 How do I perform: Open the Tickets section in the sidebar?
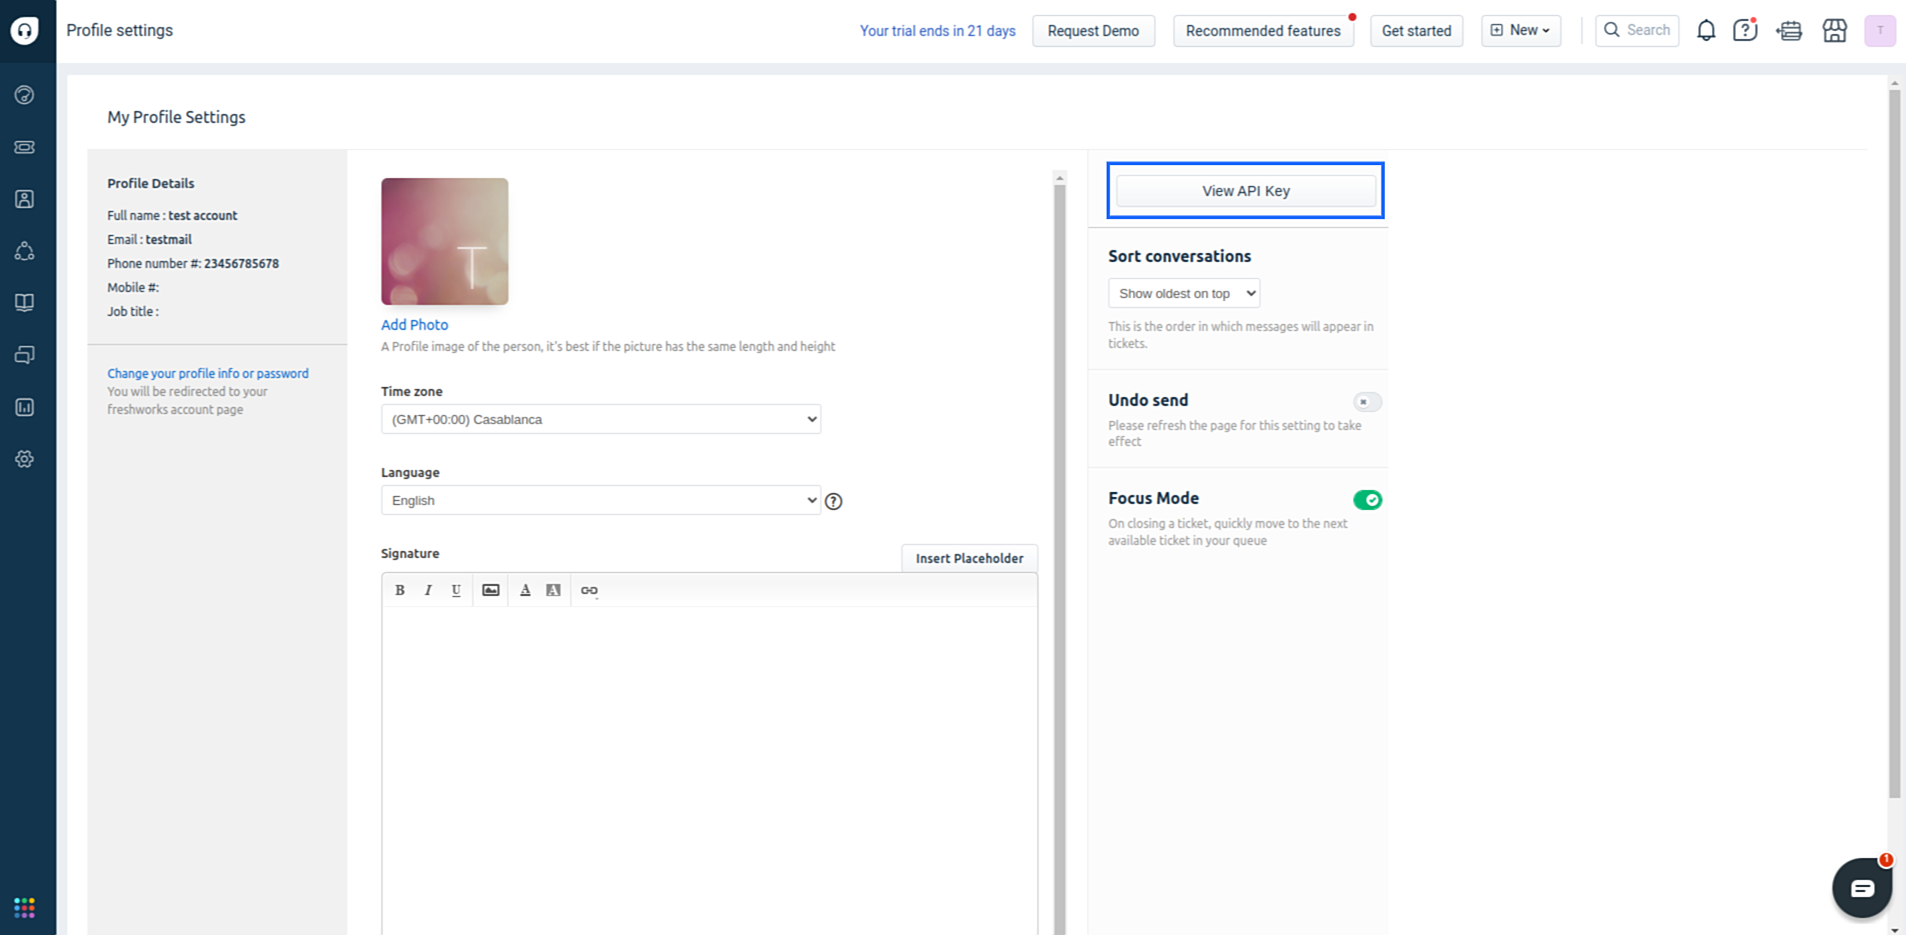pyautogui.click(x=25, y=147)
